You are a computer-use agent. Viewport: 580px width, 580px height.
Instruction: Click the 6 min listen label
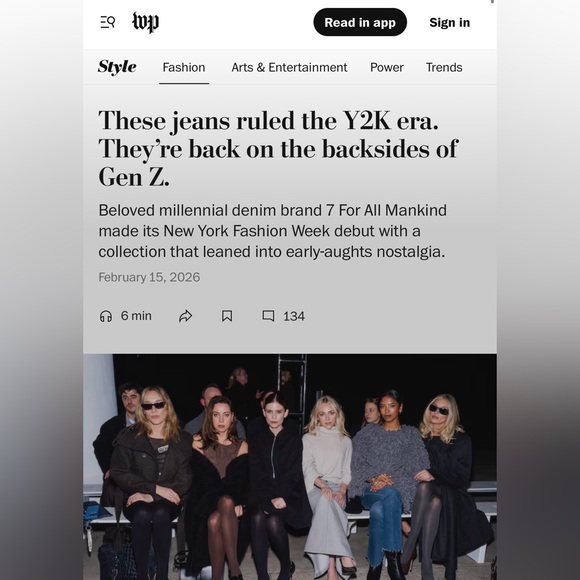click(136, 316)
